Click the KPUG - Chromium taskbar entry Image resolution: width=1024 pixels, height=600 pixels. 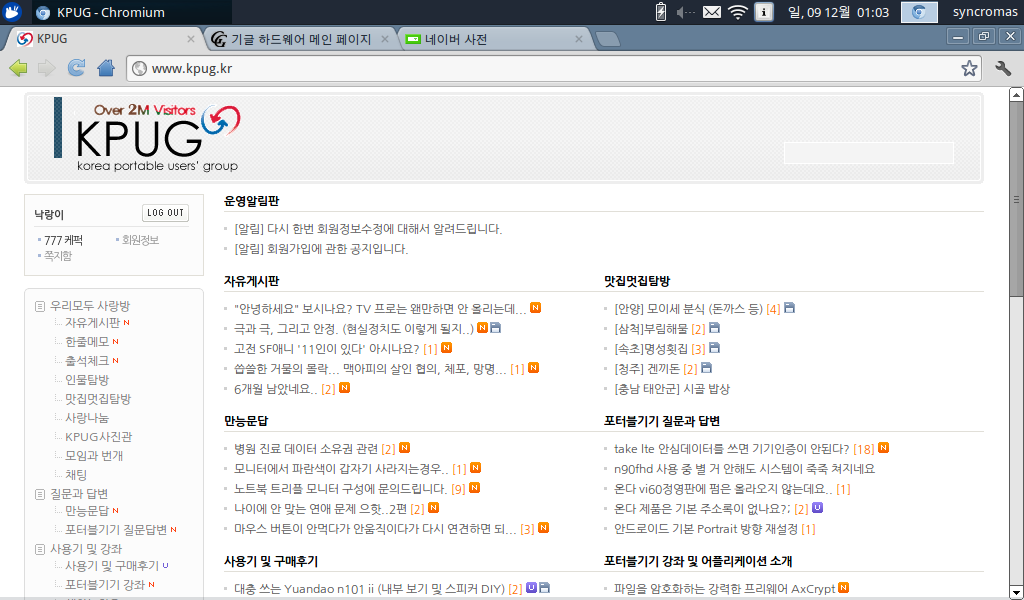pos(132,12)
